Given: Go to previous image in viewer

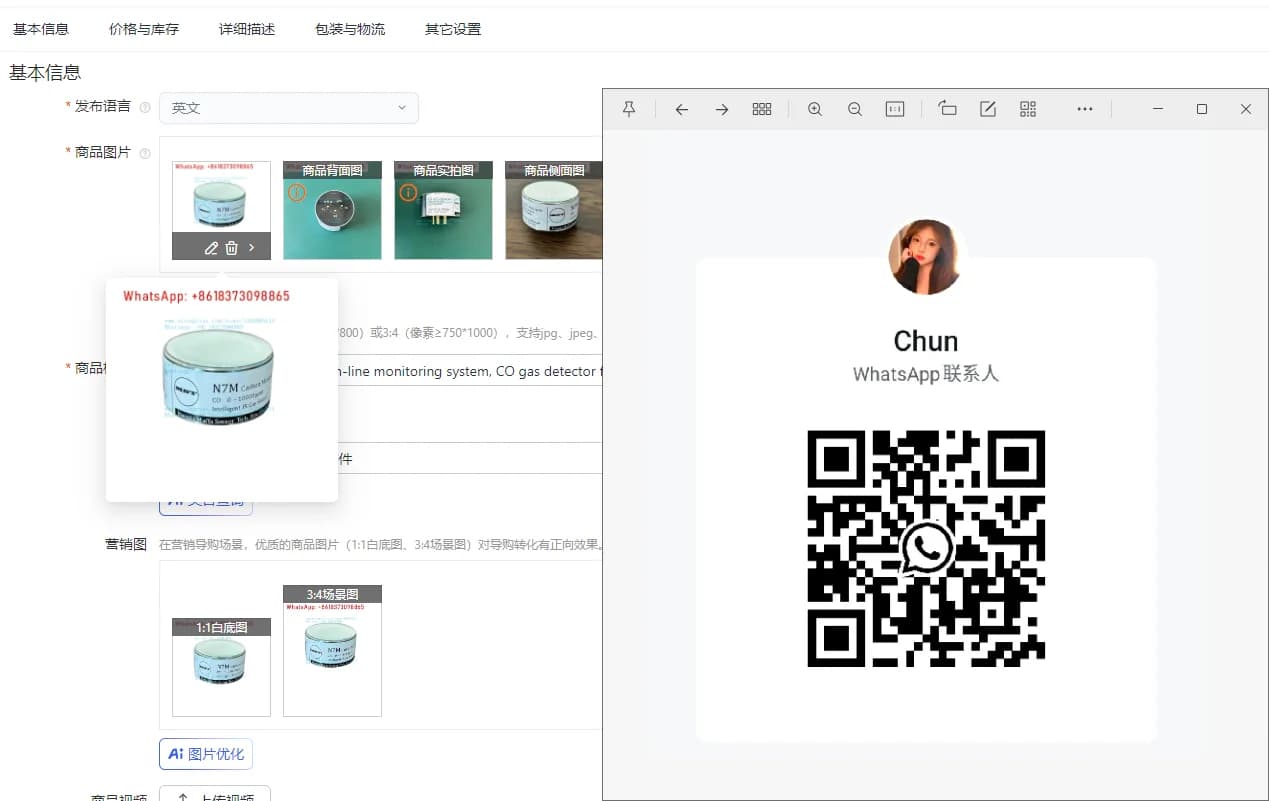Looking at the screenshot, I should point(682,109).
